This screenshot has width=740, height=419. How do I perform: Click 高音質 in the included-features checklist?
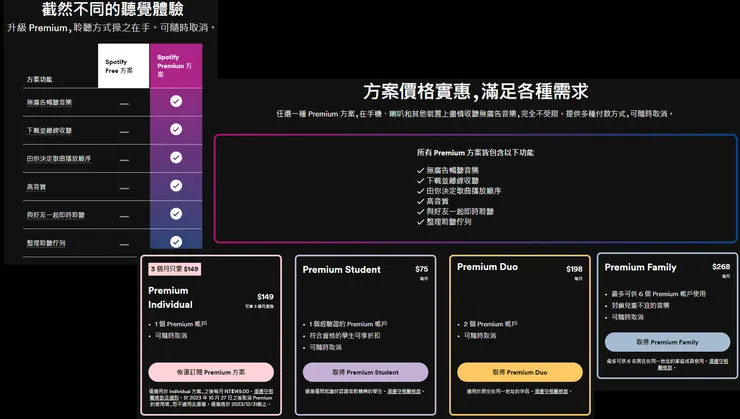point(437,201)
